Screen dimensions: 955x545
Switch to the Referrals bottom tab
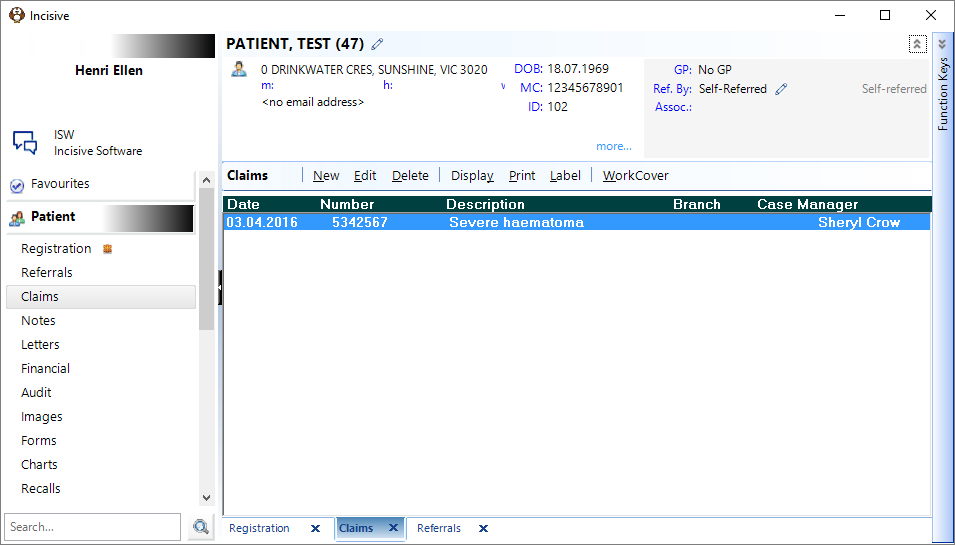439,529
